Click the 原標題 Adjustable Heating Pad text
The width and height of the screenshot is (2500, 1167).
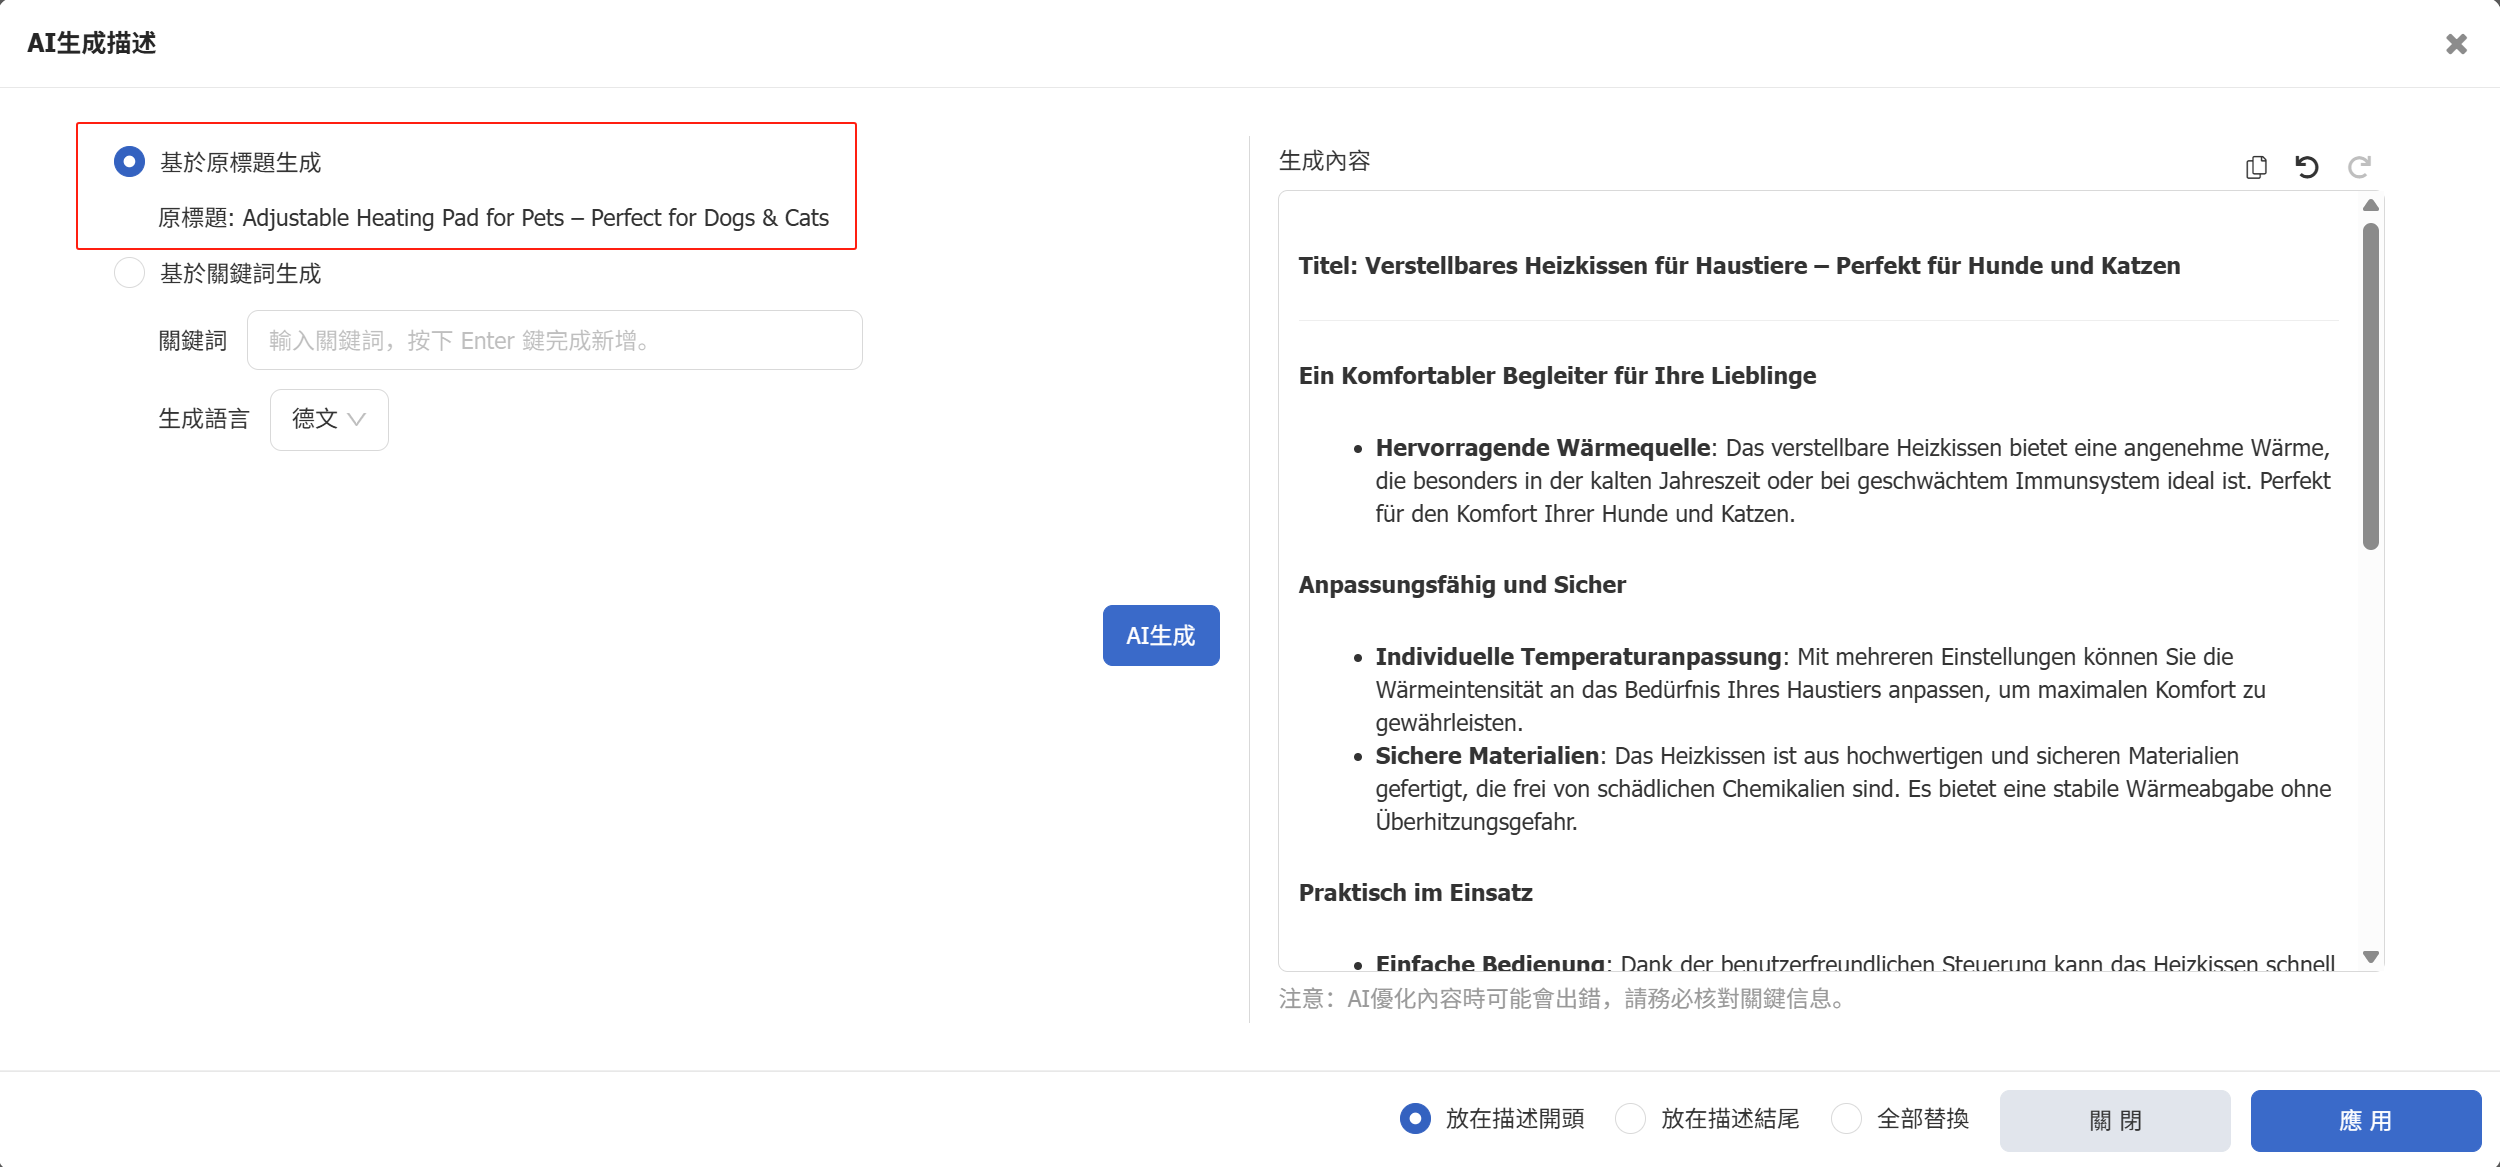(494, 218)
